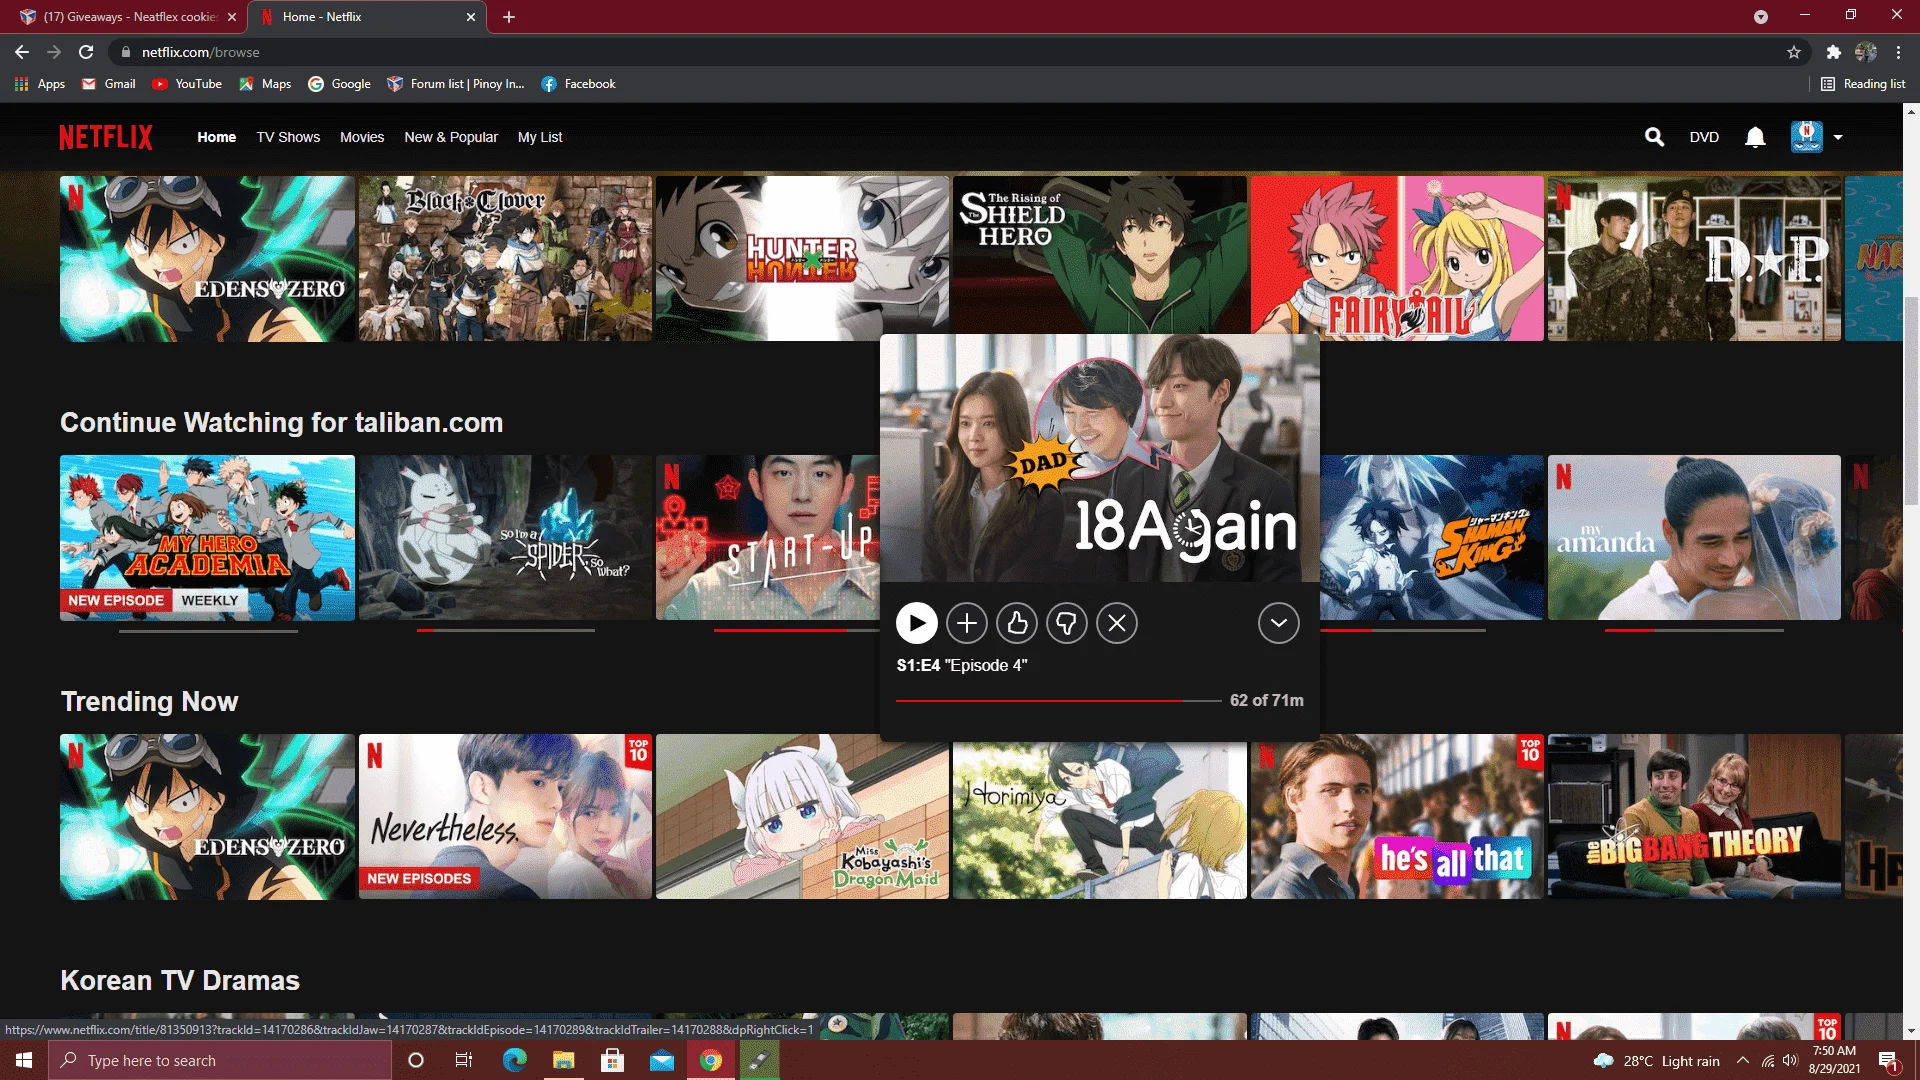This screenshot has height=1080, width=1920.
Task: Click the address bar URL
Action: point(200,52)
